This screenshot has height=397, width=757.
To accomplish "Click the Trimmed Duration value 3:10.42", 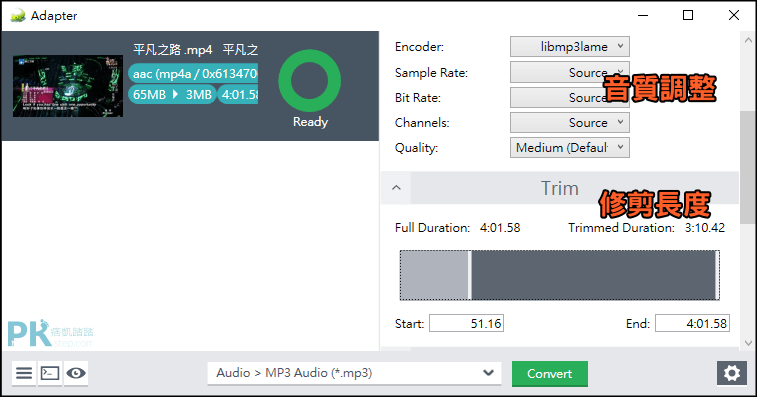I will (704, 228).
